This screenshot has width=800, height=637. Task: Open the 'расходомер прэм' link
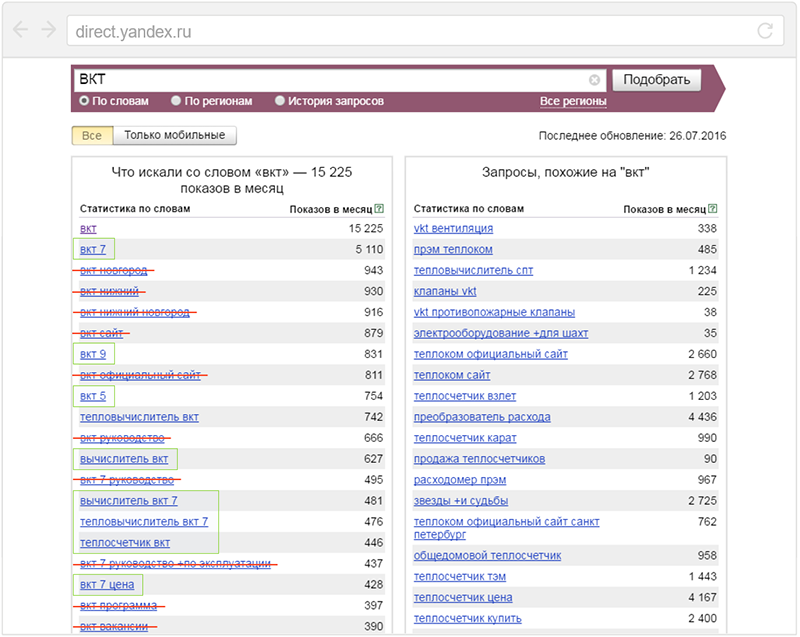click(x=460, y=479)
